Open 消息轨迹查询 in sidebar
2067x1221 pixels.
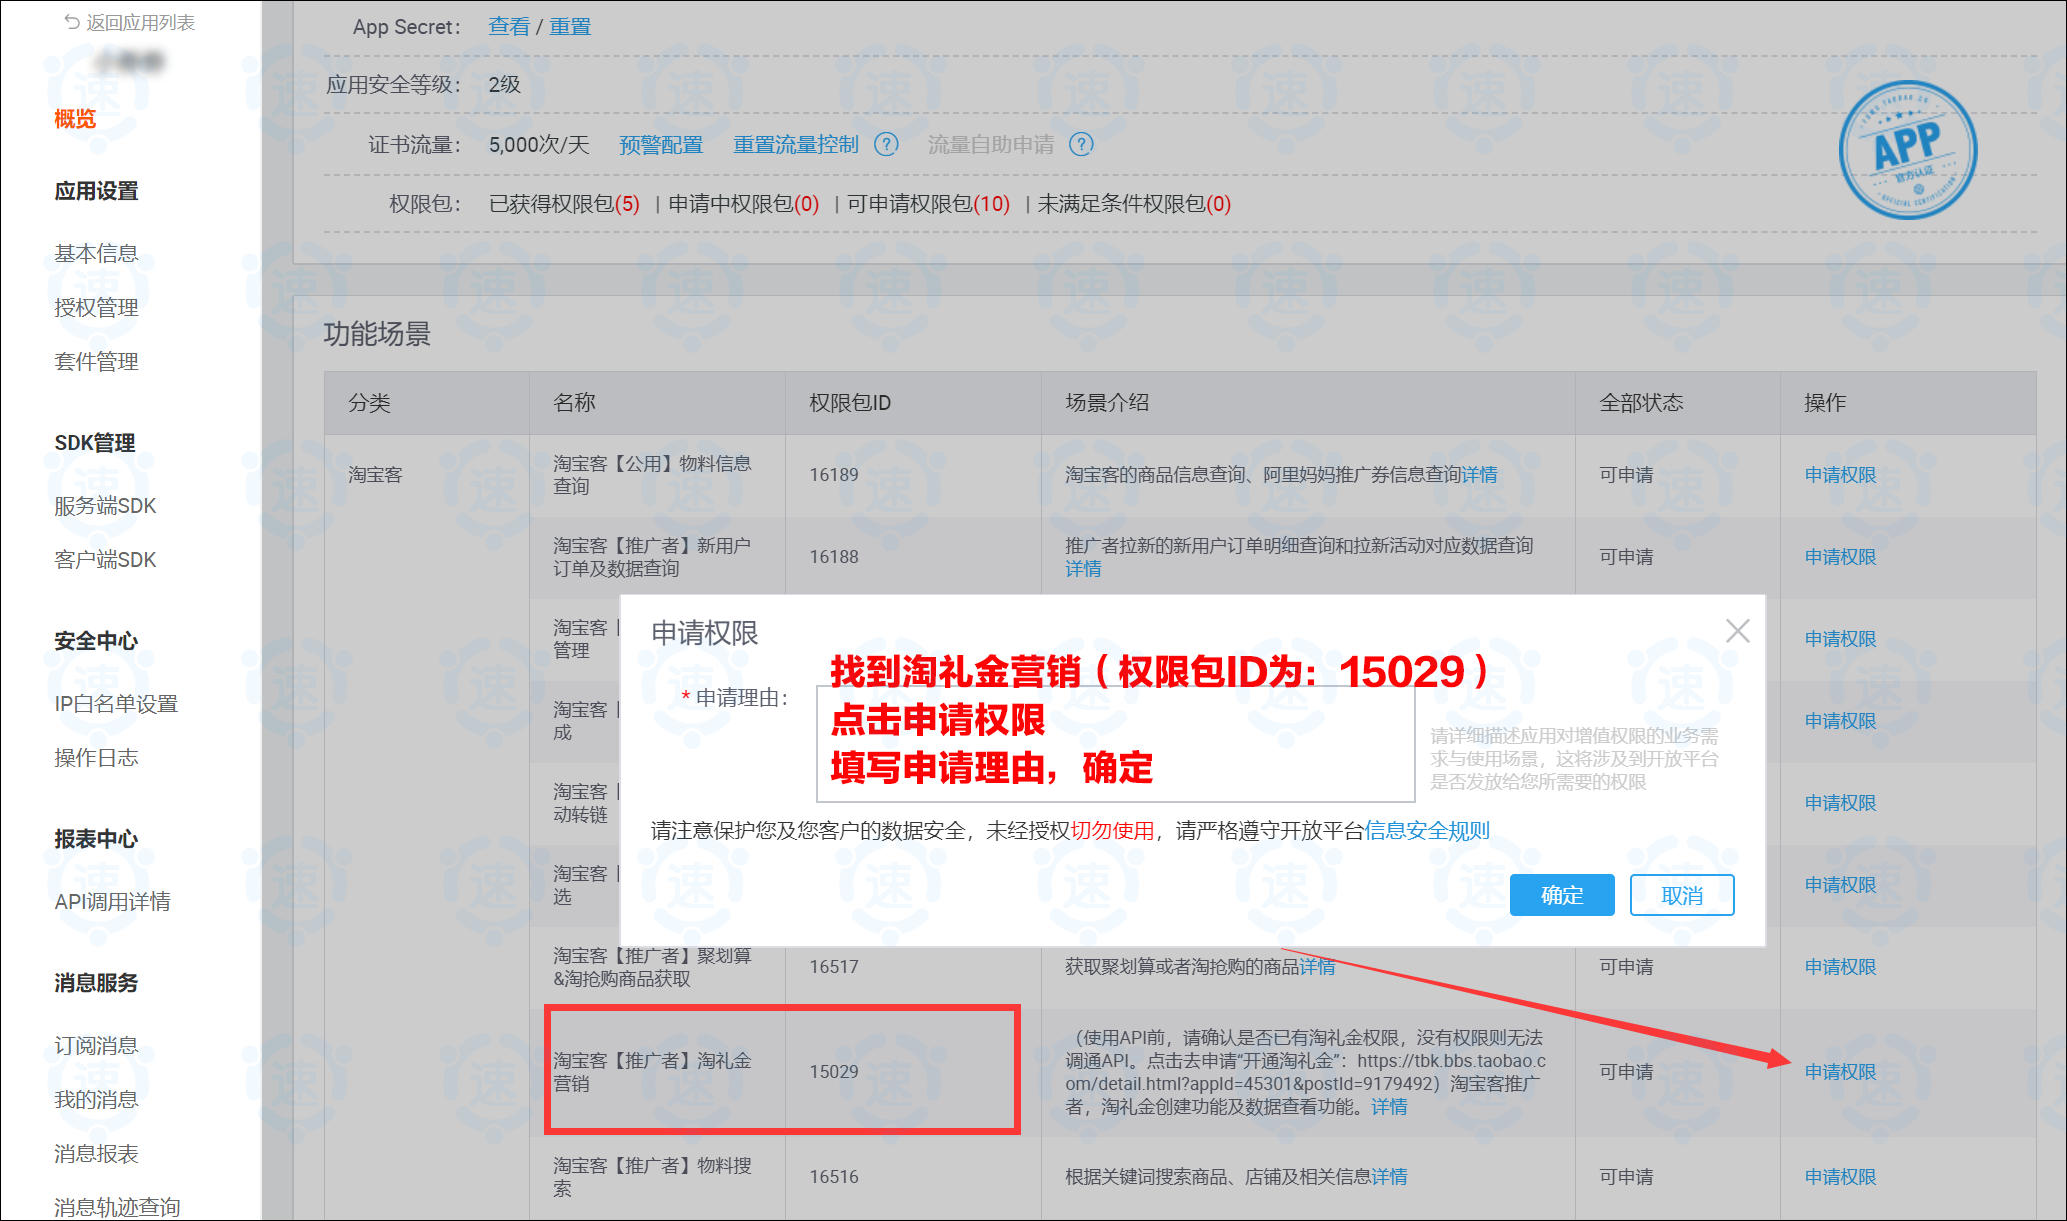click(117, 1207)
